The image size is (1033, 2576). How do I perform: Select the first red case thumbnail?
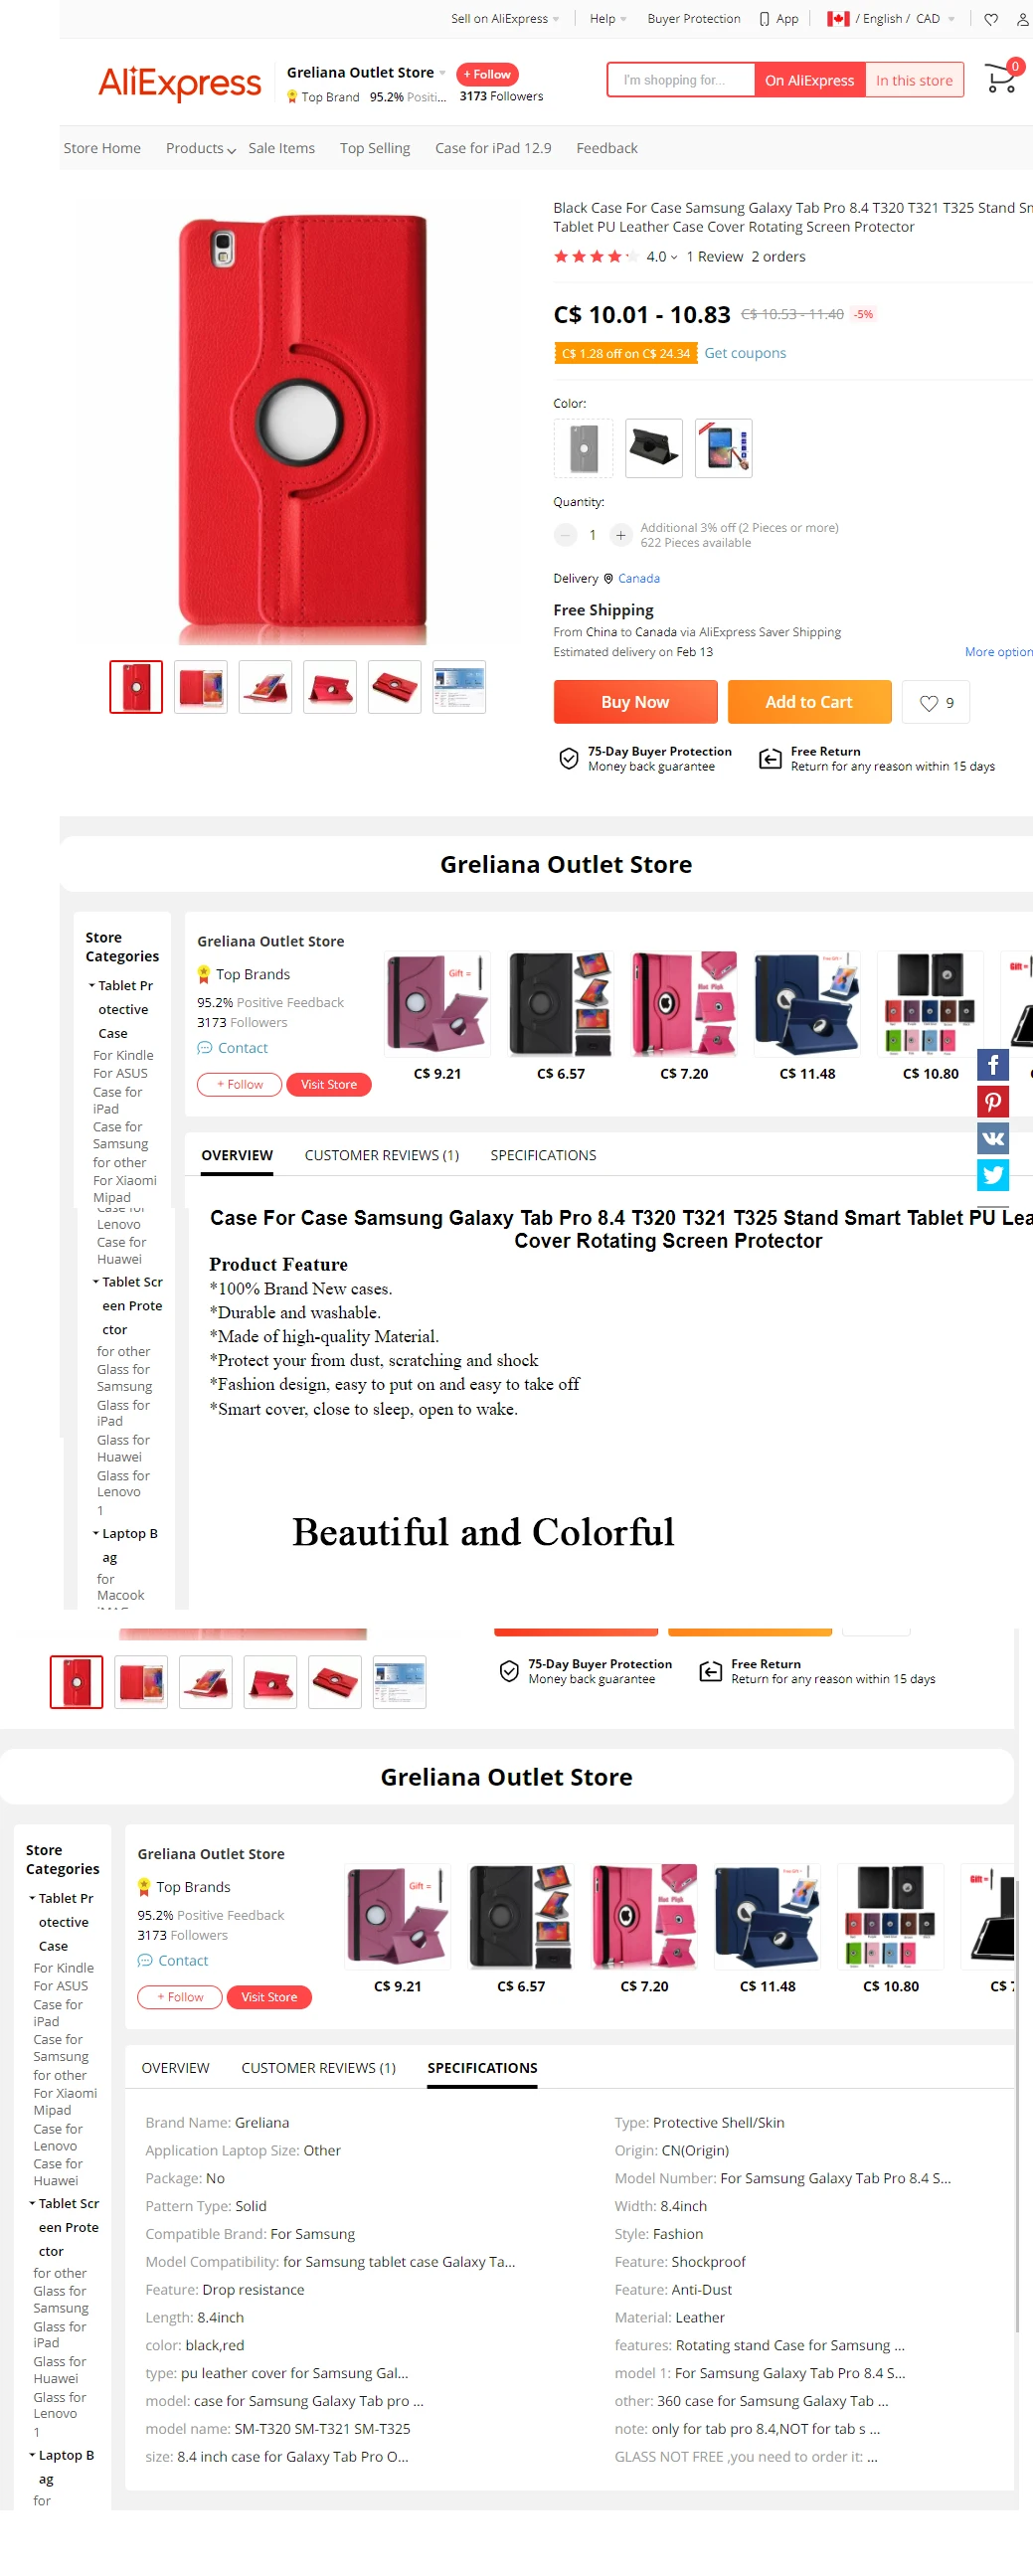tap(136, 687)
